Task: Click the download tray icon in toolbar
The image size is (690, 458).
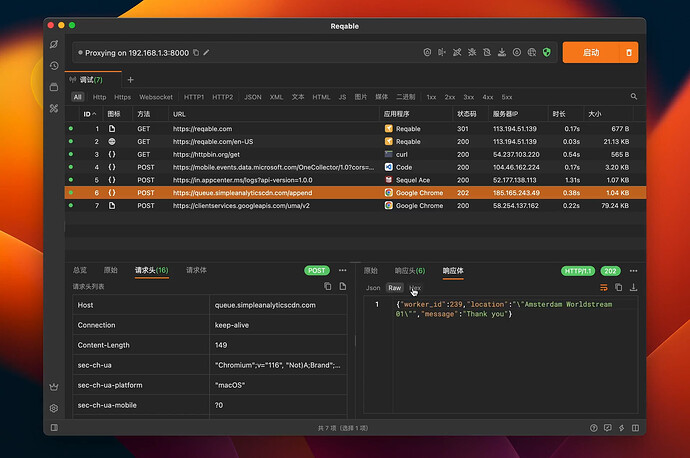Action: (x=502, y=52)
